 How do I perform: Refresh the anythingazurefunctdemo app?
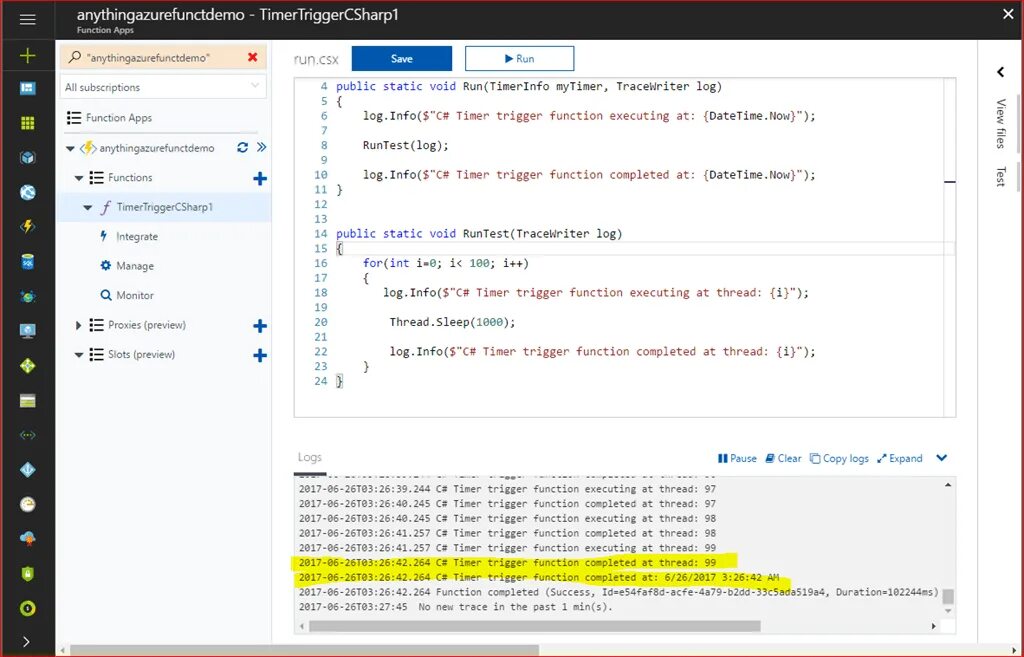[242, 148]
